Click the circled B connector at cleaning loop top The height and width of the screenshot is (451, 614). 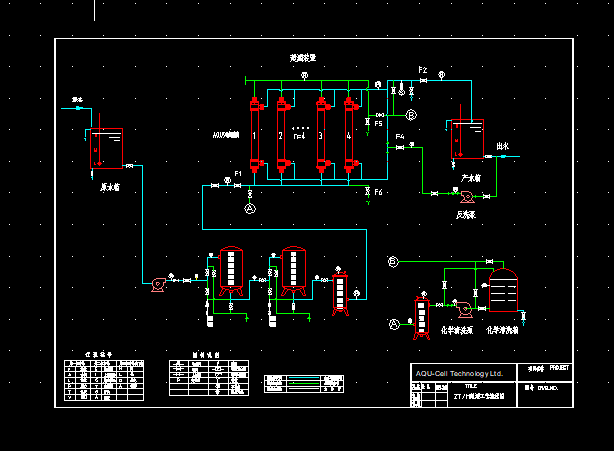click(393, 262)
